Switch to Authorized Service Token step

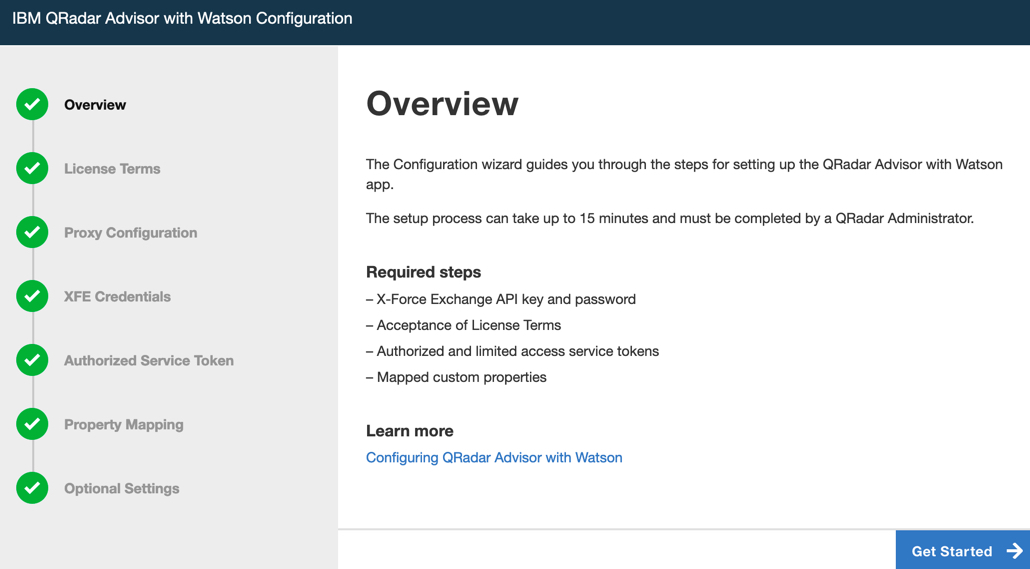click(149, 361)
